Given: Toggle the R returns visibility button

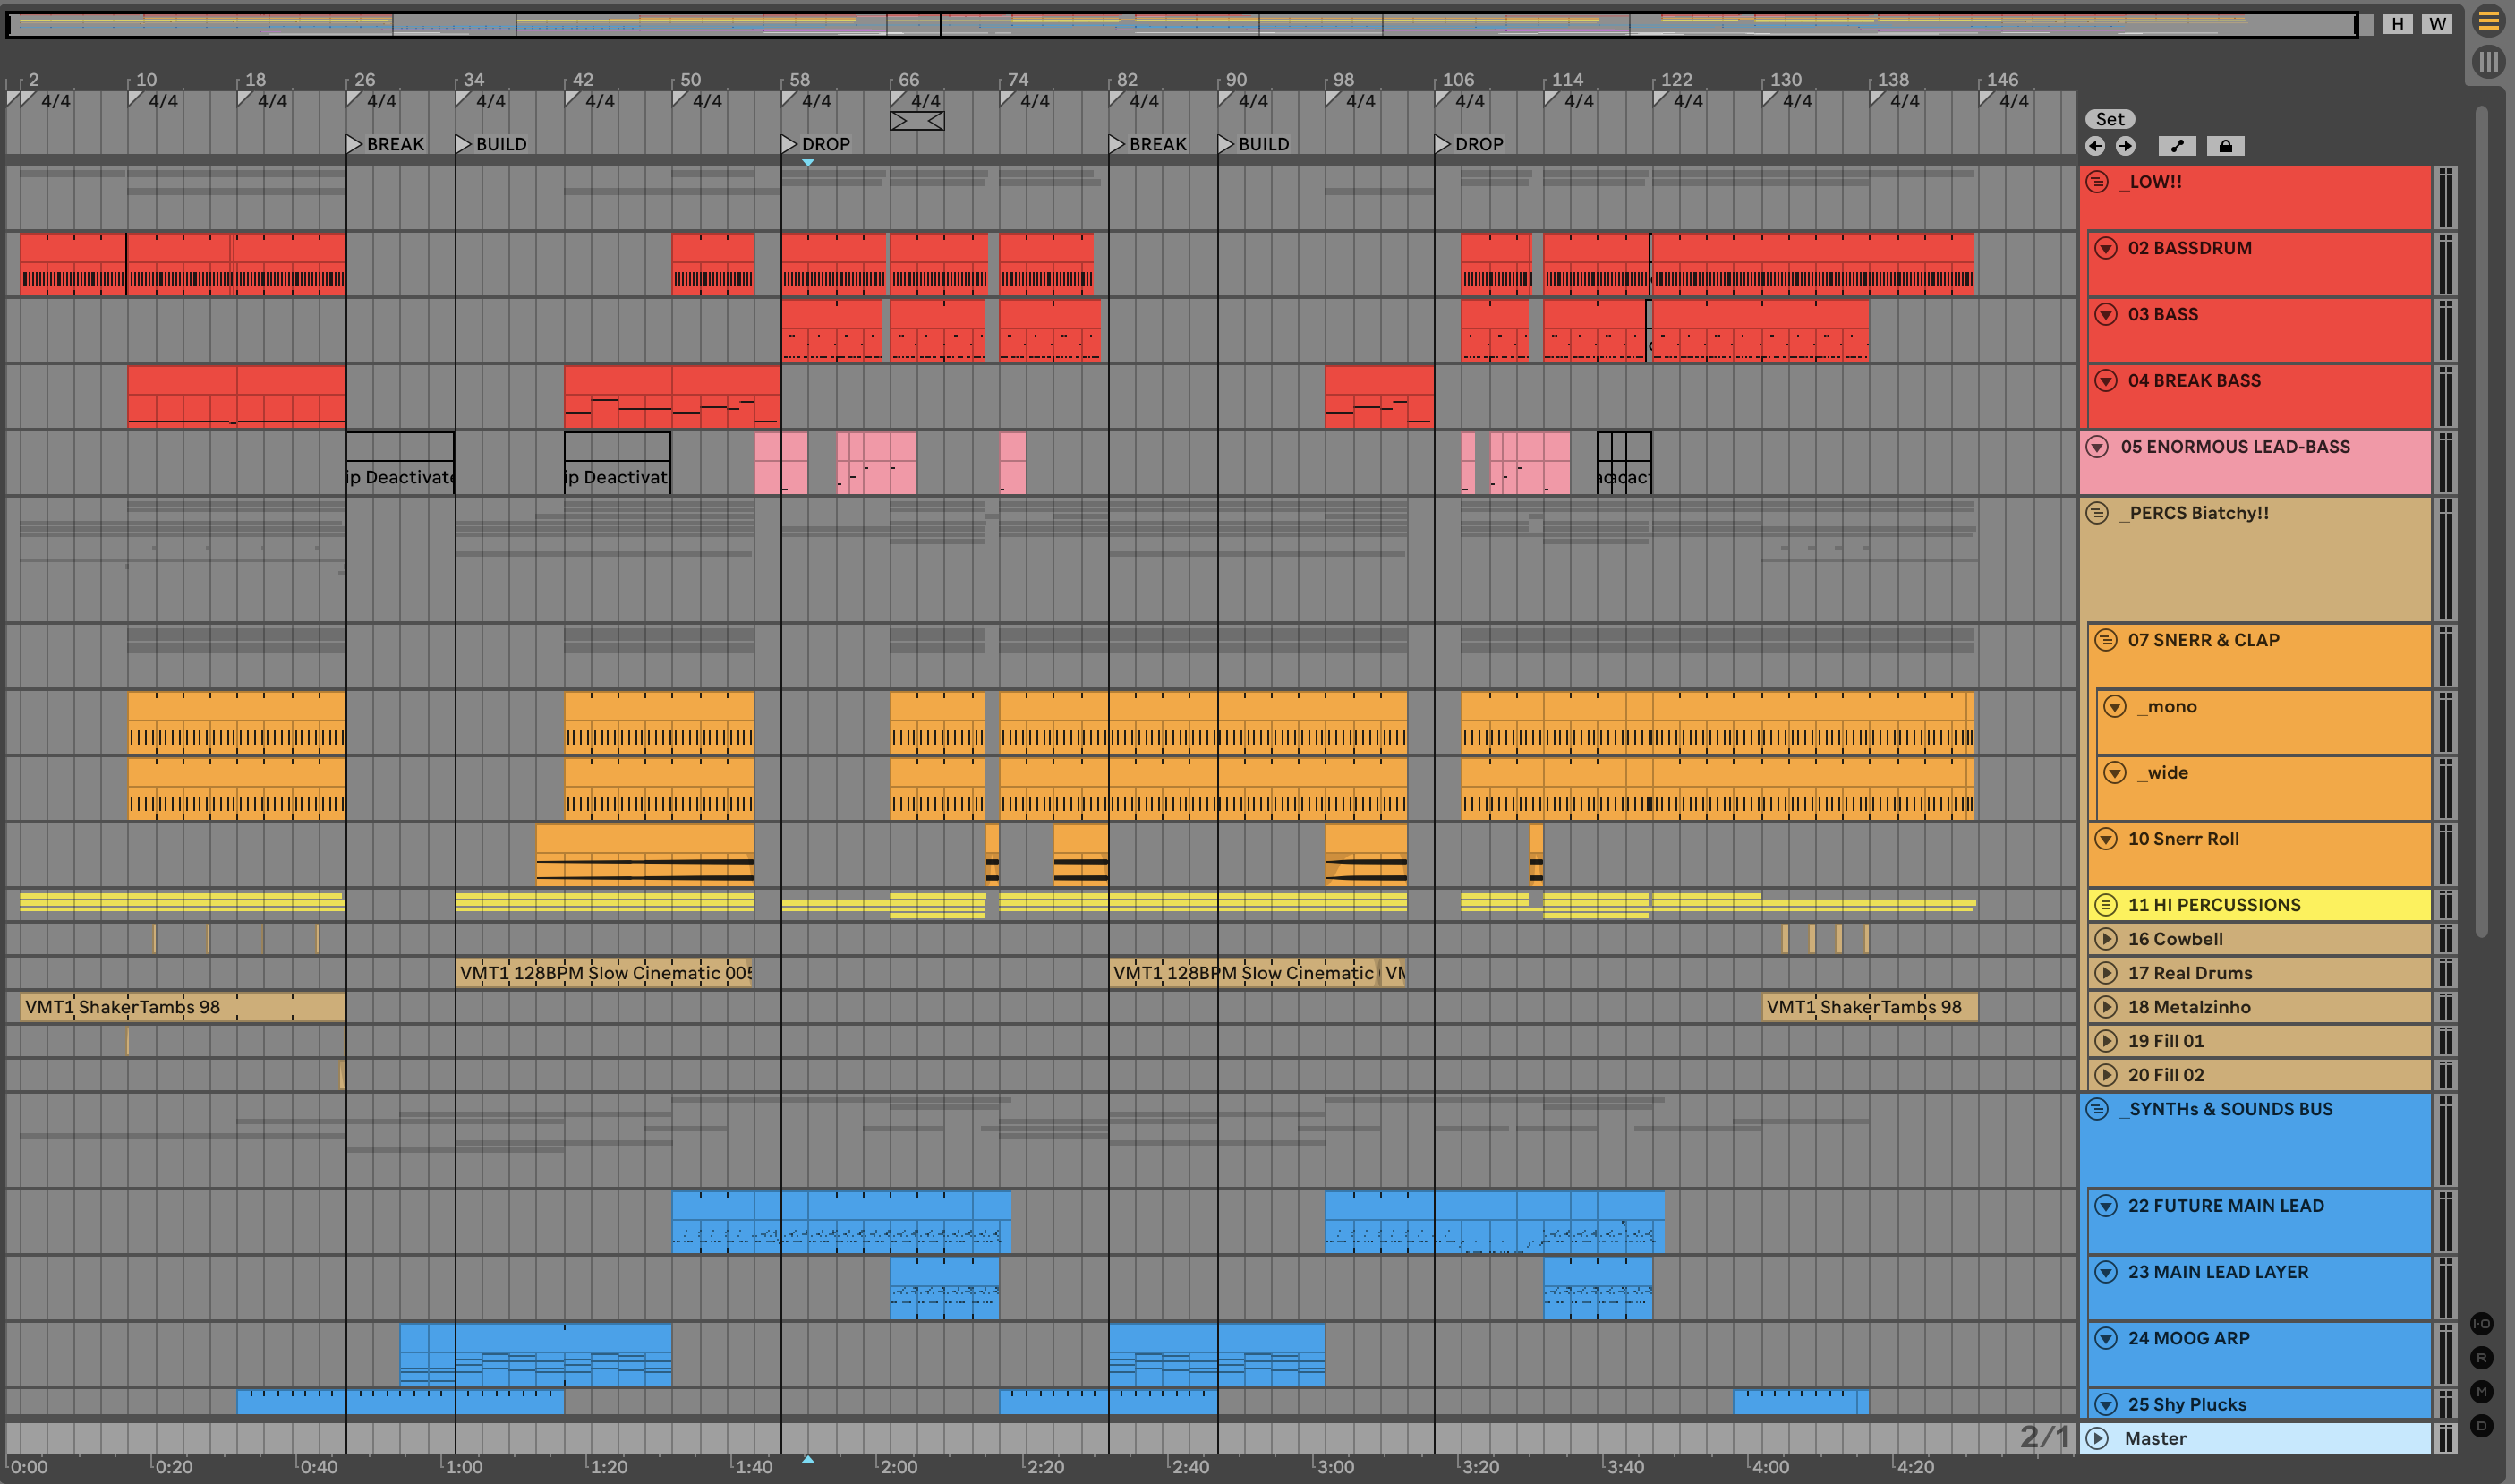Looking at the screenshot, I should point(2482,1358).
